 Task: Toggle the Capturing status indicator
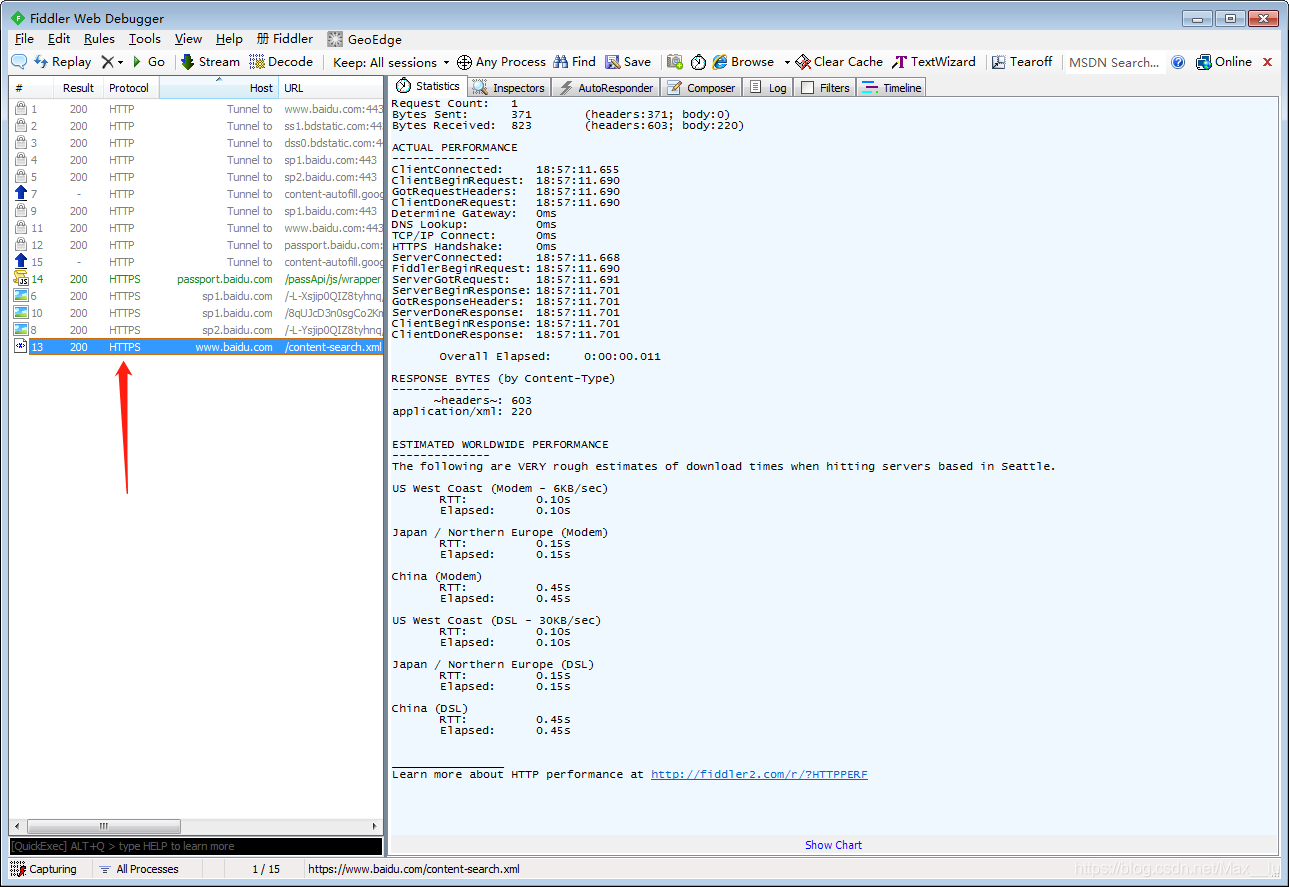[x=44, y=869]
